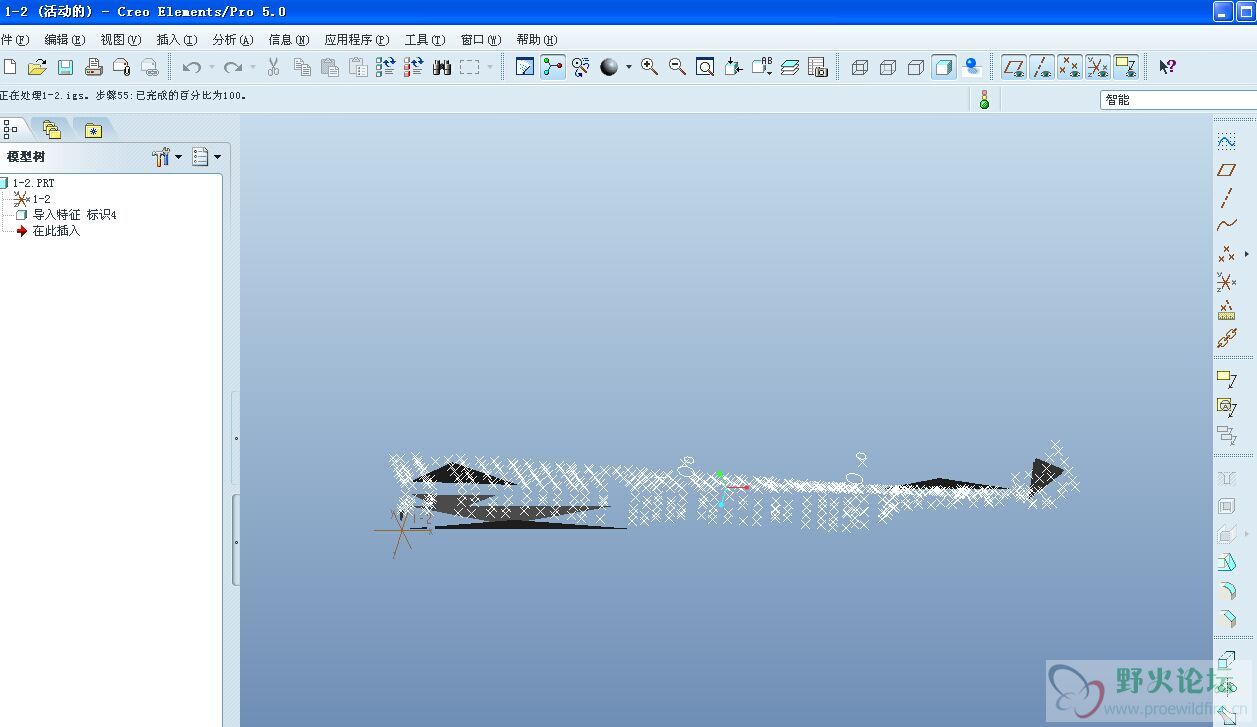Open an existing file
1257x727 pixels.
(x=37, y=67)
